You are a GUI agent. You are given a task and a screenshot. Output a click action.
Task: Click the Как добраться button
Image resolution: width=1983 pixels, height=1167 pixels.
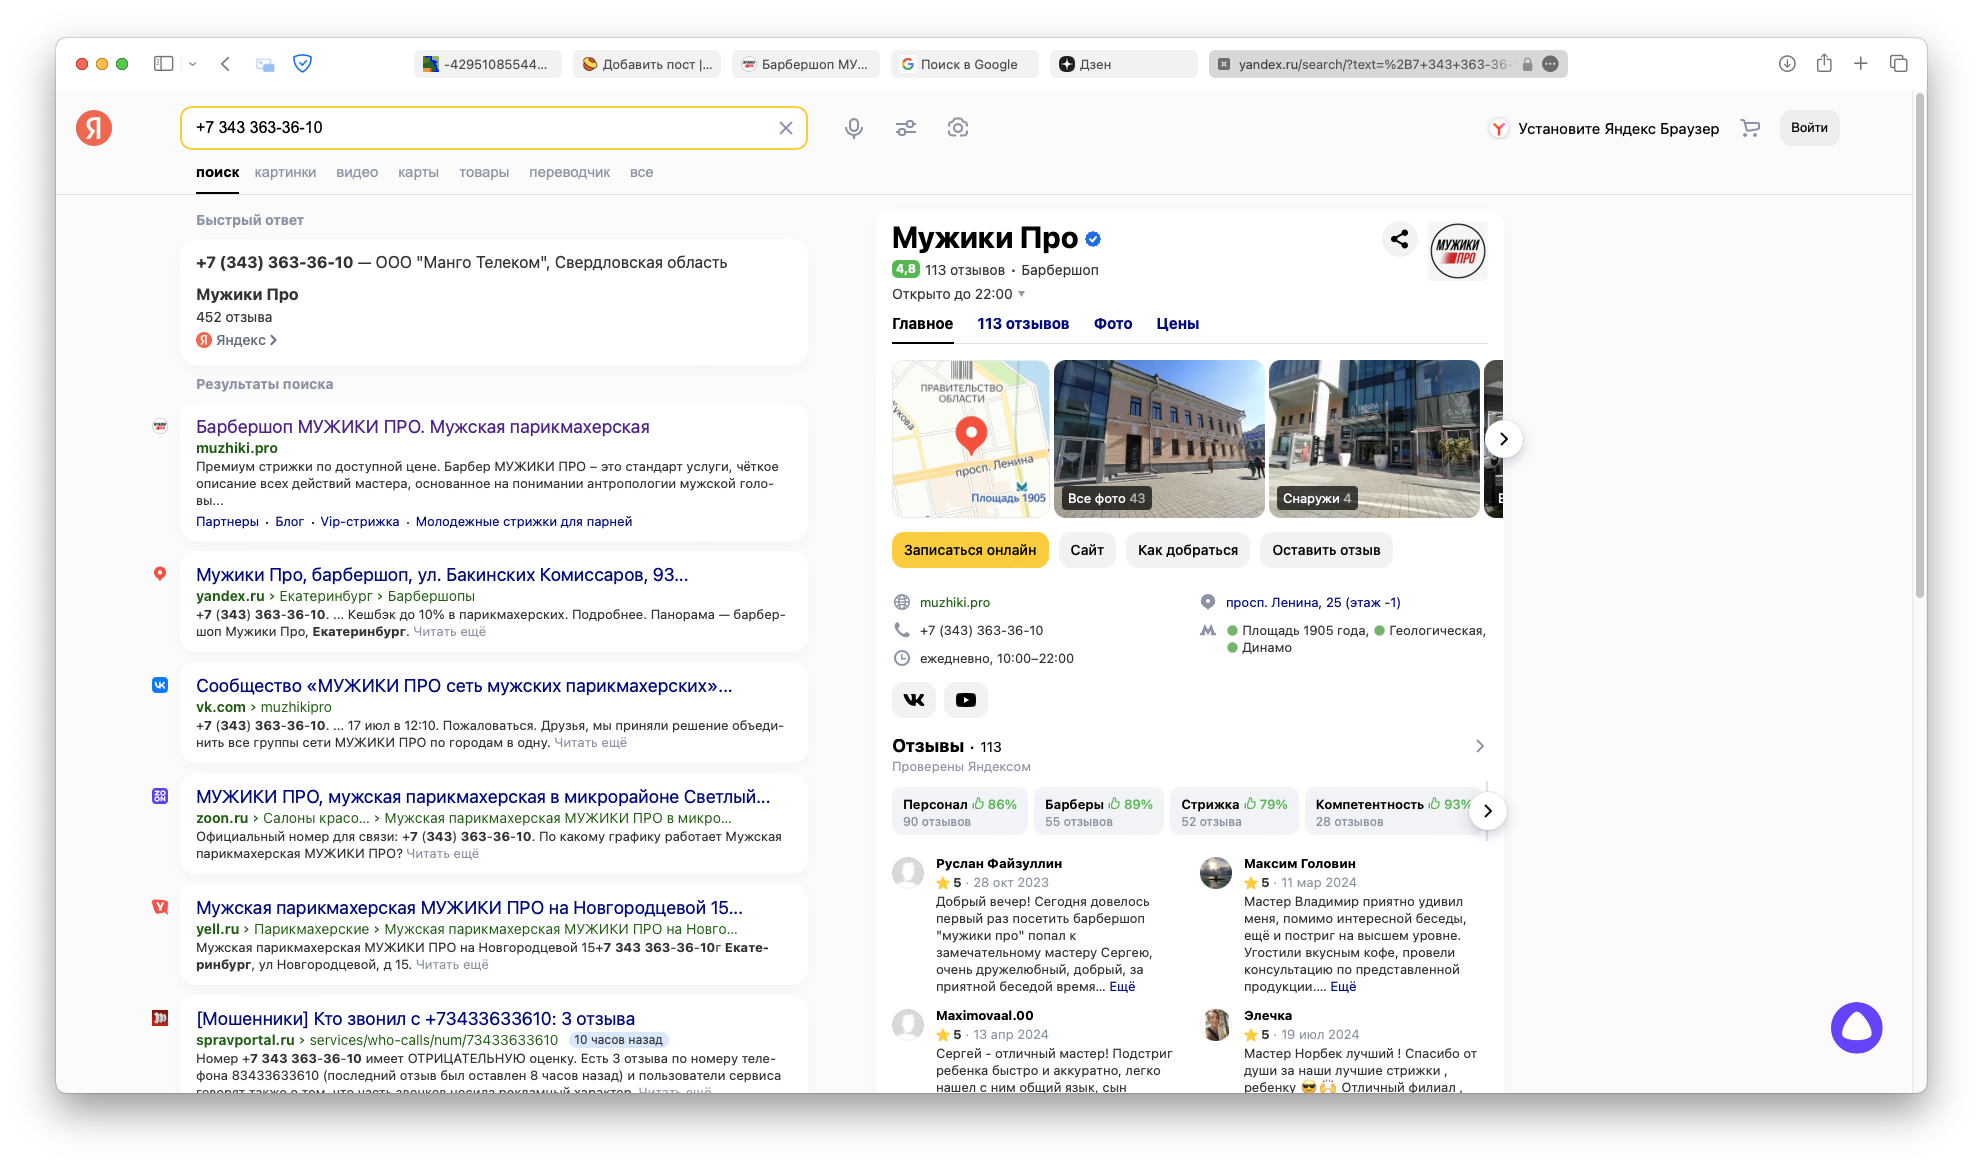point(1188,550)
